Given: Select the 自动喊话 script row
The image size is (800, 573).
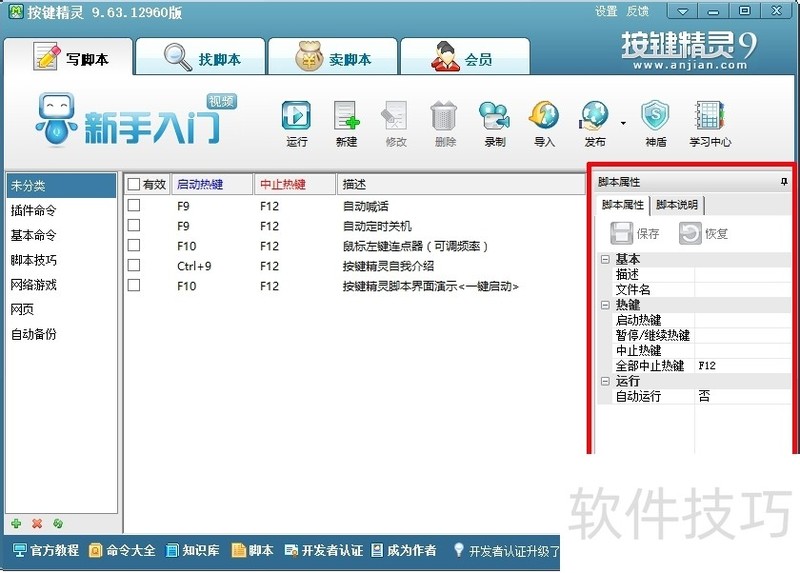Looking at the screenshot, I should (x=354, y=206).
